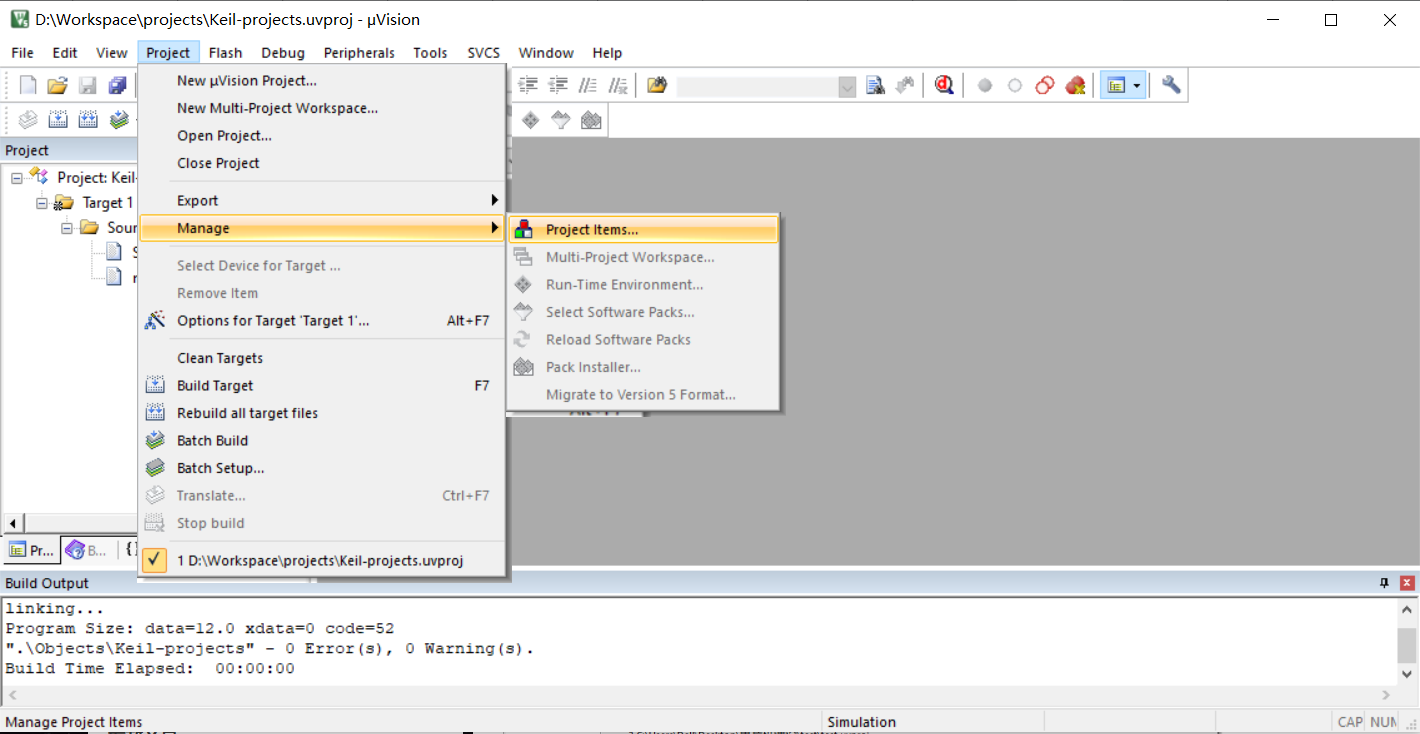1420x734 pixels.
Task: Open Configuration wrench icon
Action: [1171, 86]
